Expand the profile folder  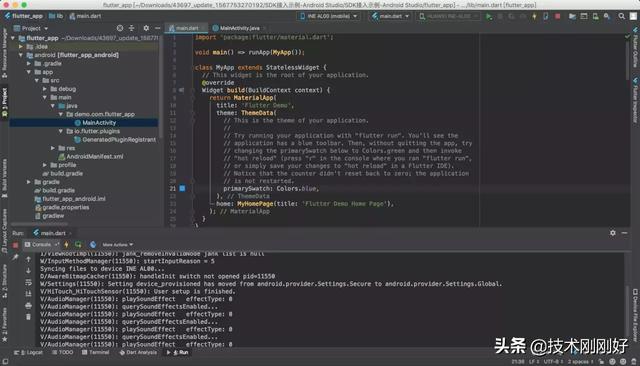(x=44, y=165)
